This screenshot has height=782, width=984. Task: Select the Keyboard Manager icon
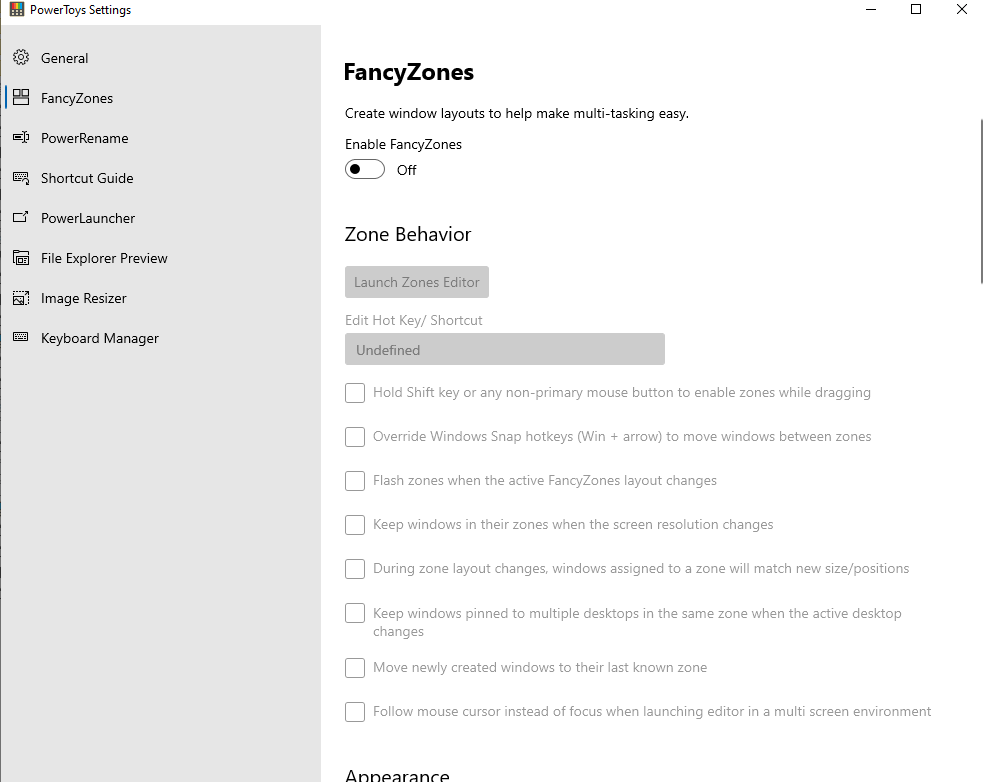21,338
